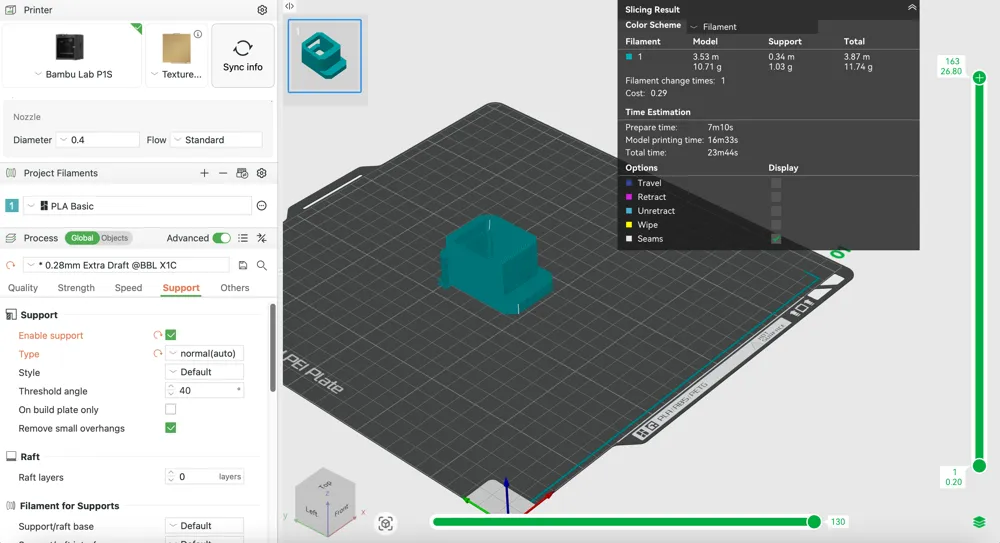
Task: Open Support/raft base filament dropdown
Action: (205, 526)
